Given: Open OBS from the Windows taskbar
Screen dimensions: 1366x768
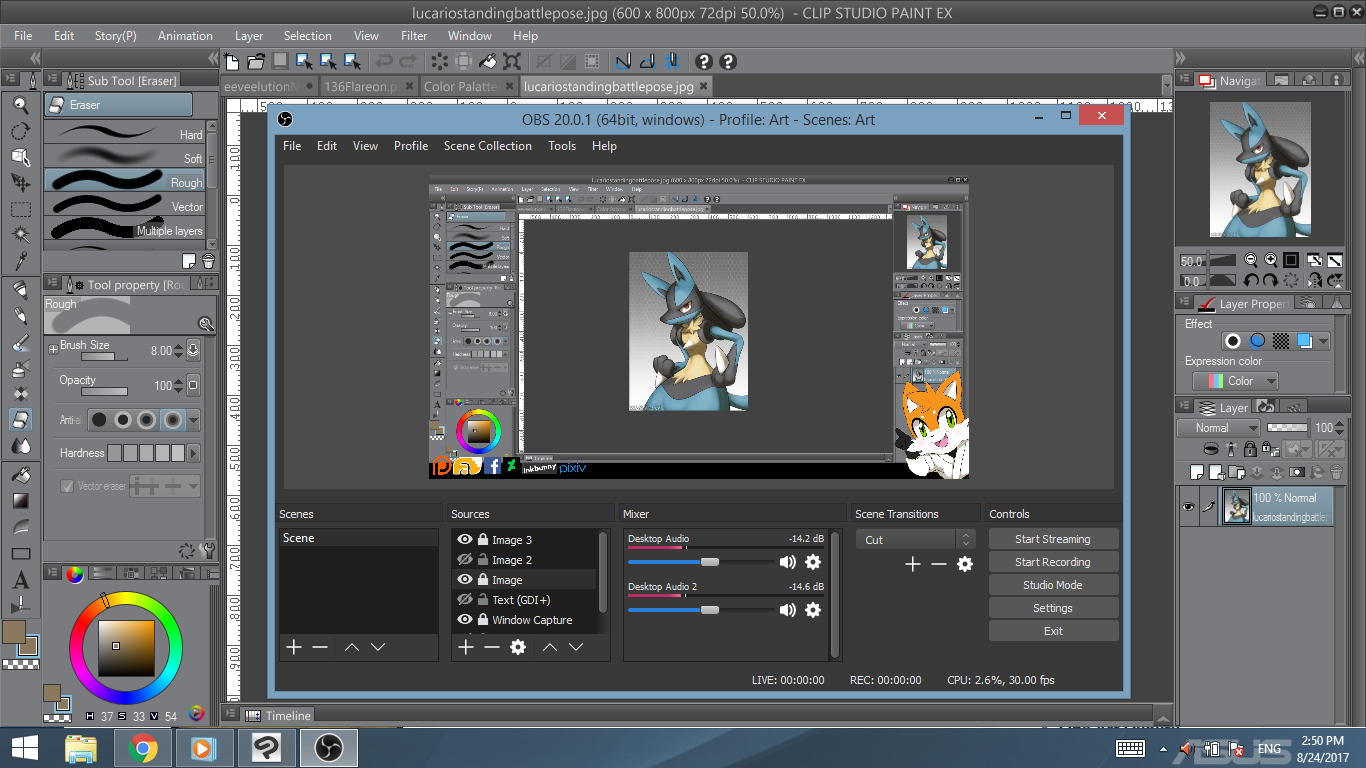Looking at the screenshot, I should point(328,747).
